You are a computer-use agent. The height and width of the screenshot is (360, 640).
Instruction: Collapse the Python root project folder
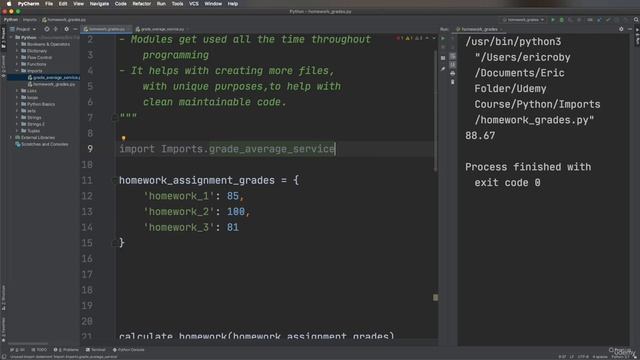(11, 38)
